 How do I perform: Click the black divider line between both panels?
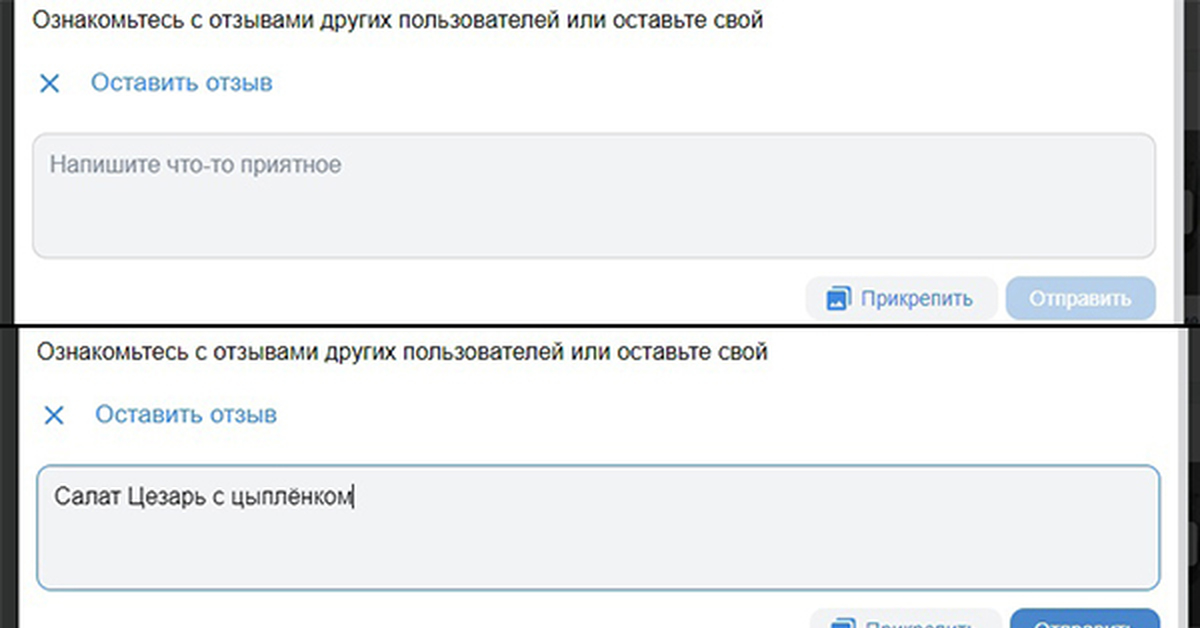(x=600, y=327)
